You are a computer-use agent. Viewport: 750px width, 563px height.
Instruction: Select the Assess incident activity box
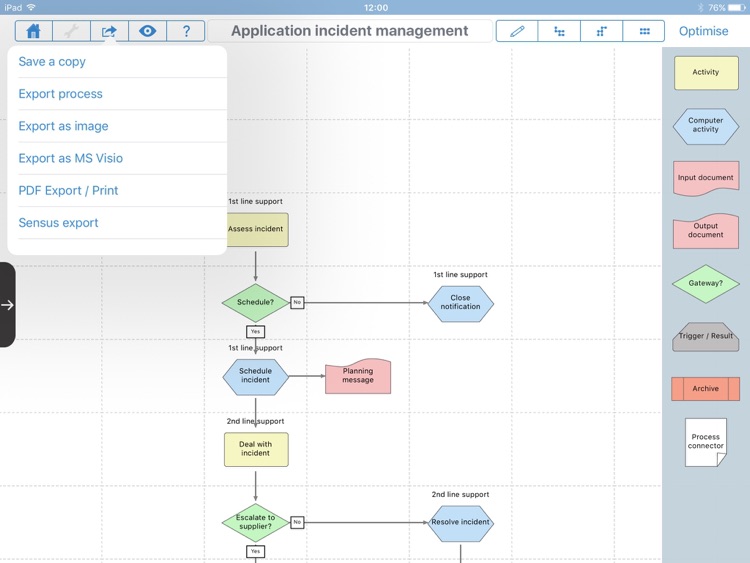pos(257,230)
